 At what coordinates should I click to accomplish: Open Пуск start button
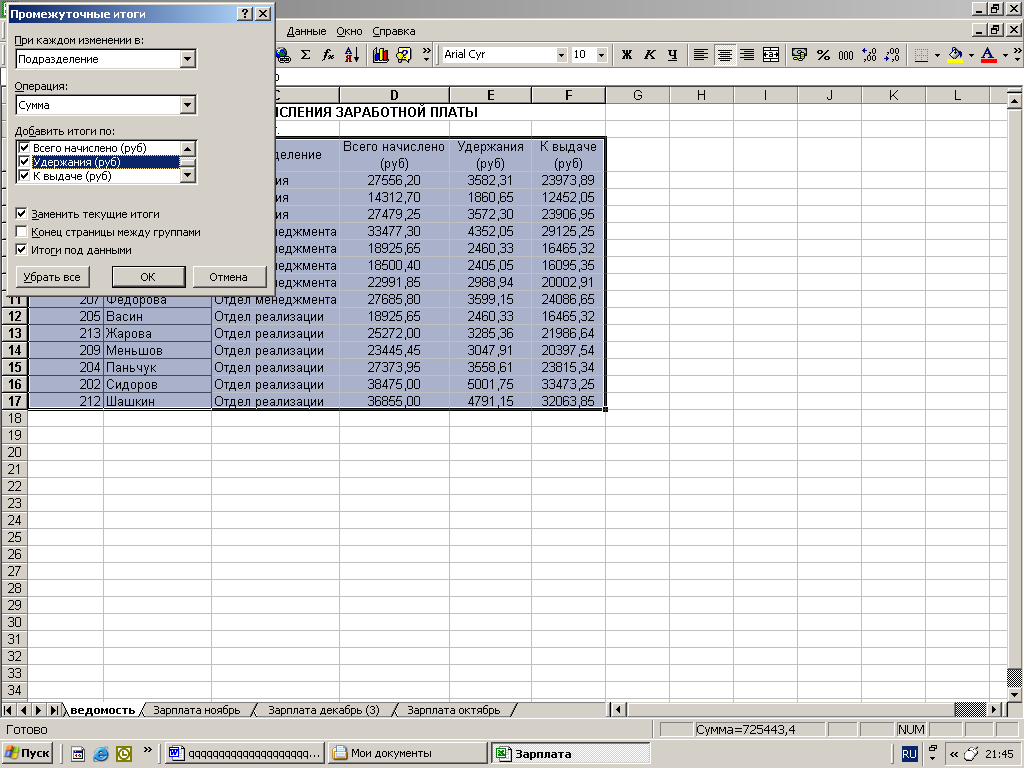click(27, 753)
